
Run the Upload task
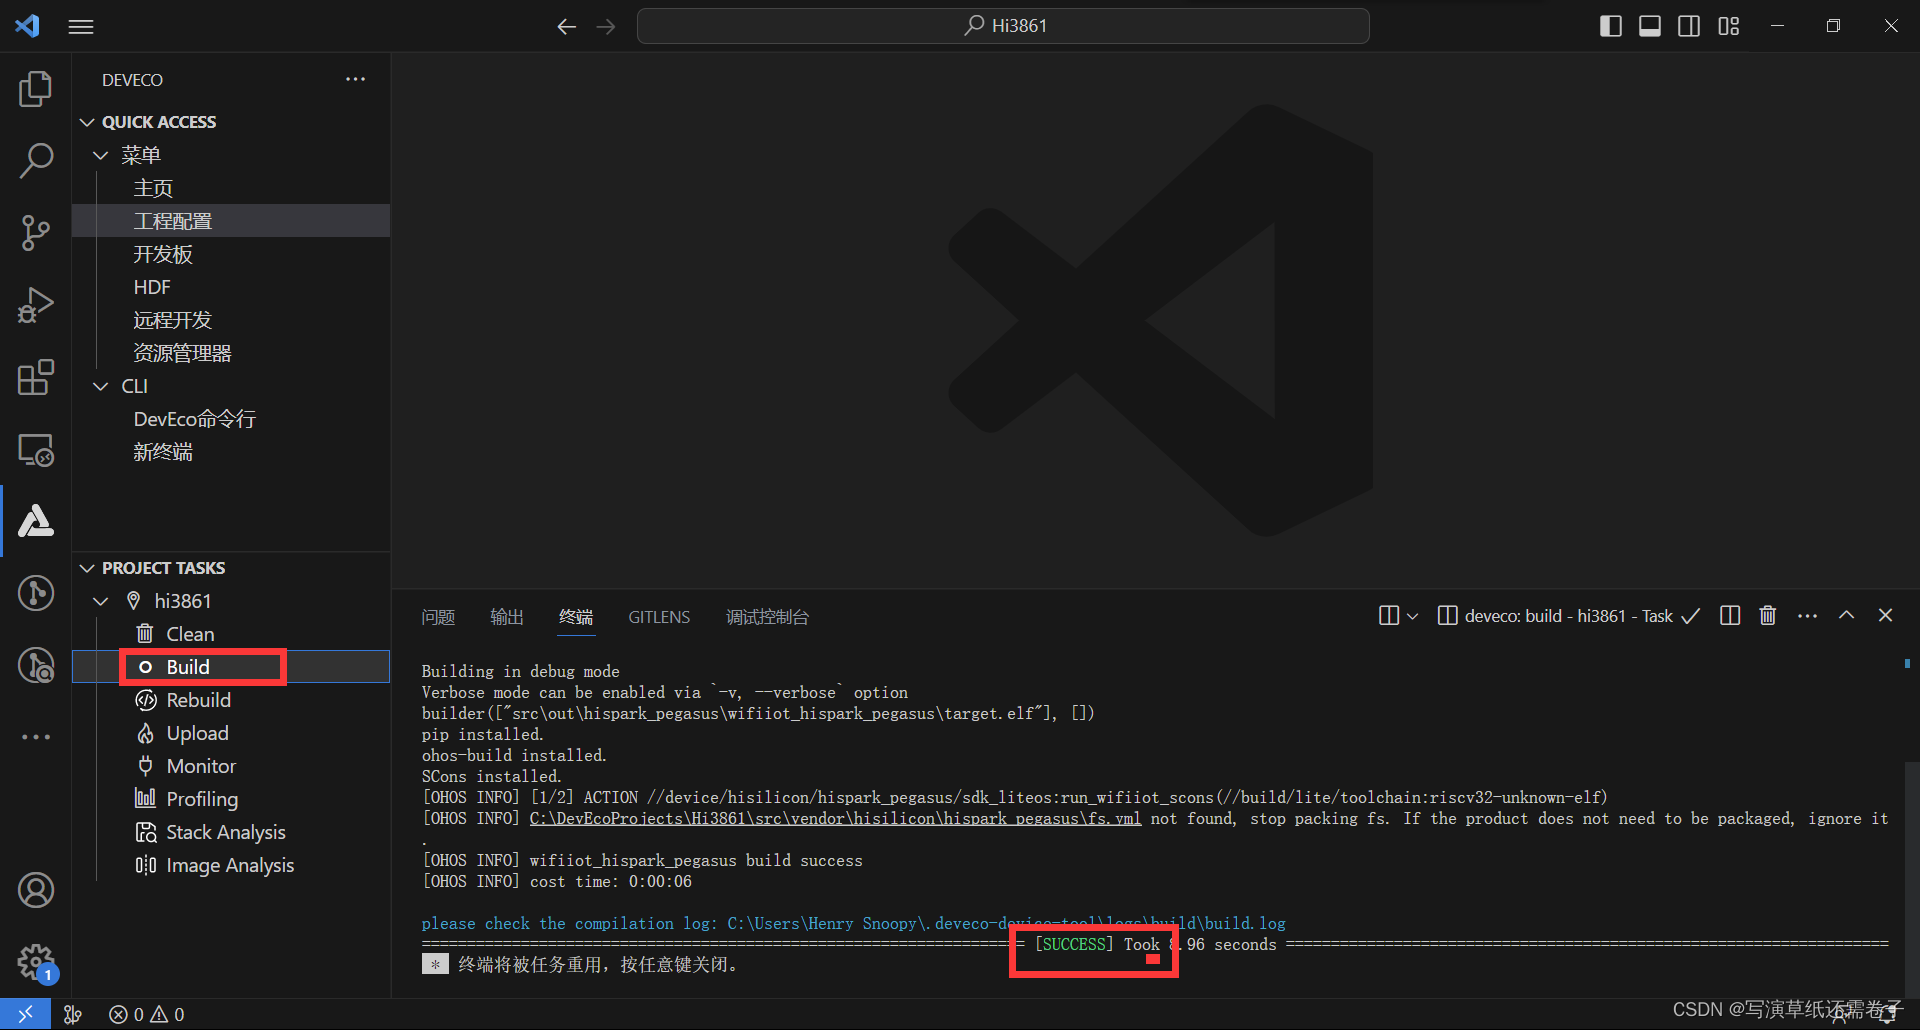(x=231, y=733)
